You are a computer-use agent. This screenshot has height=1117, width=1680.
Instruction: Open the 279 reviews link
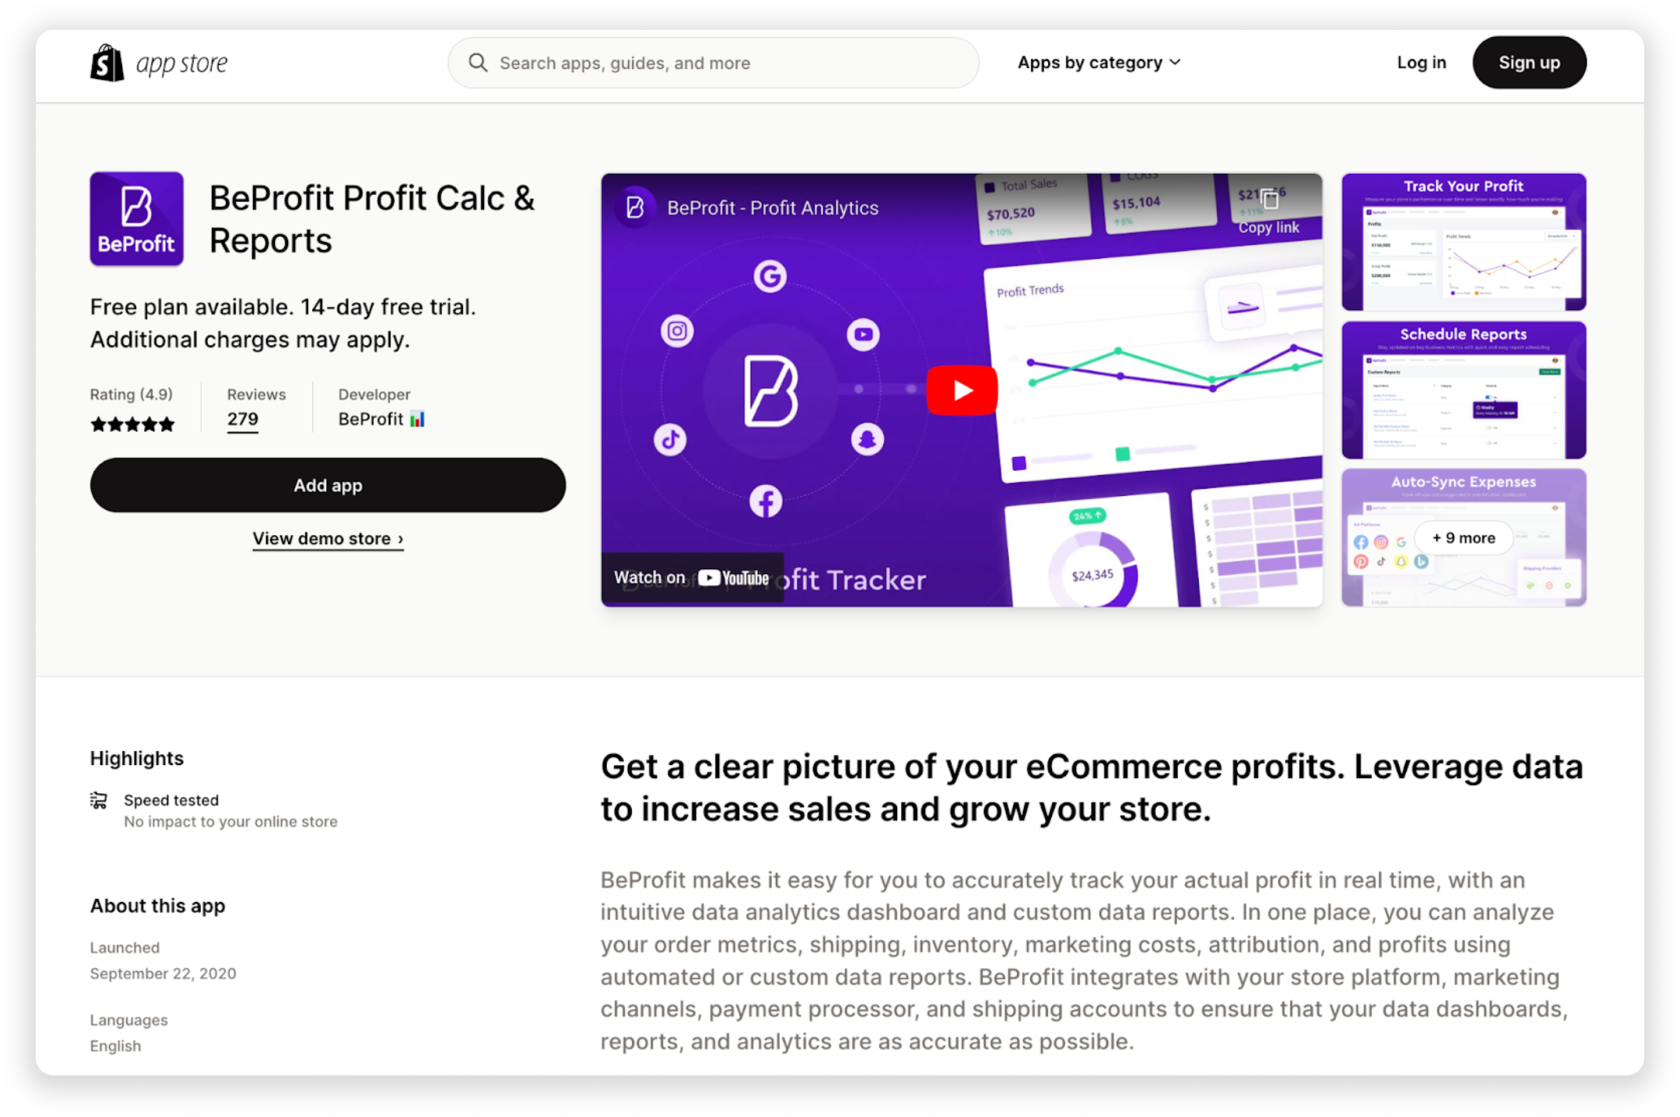coord(242,419)
